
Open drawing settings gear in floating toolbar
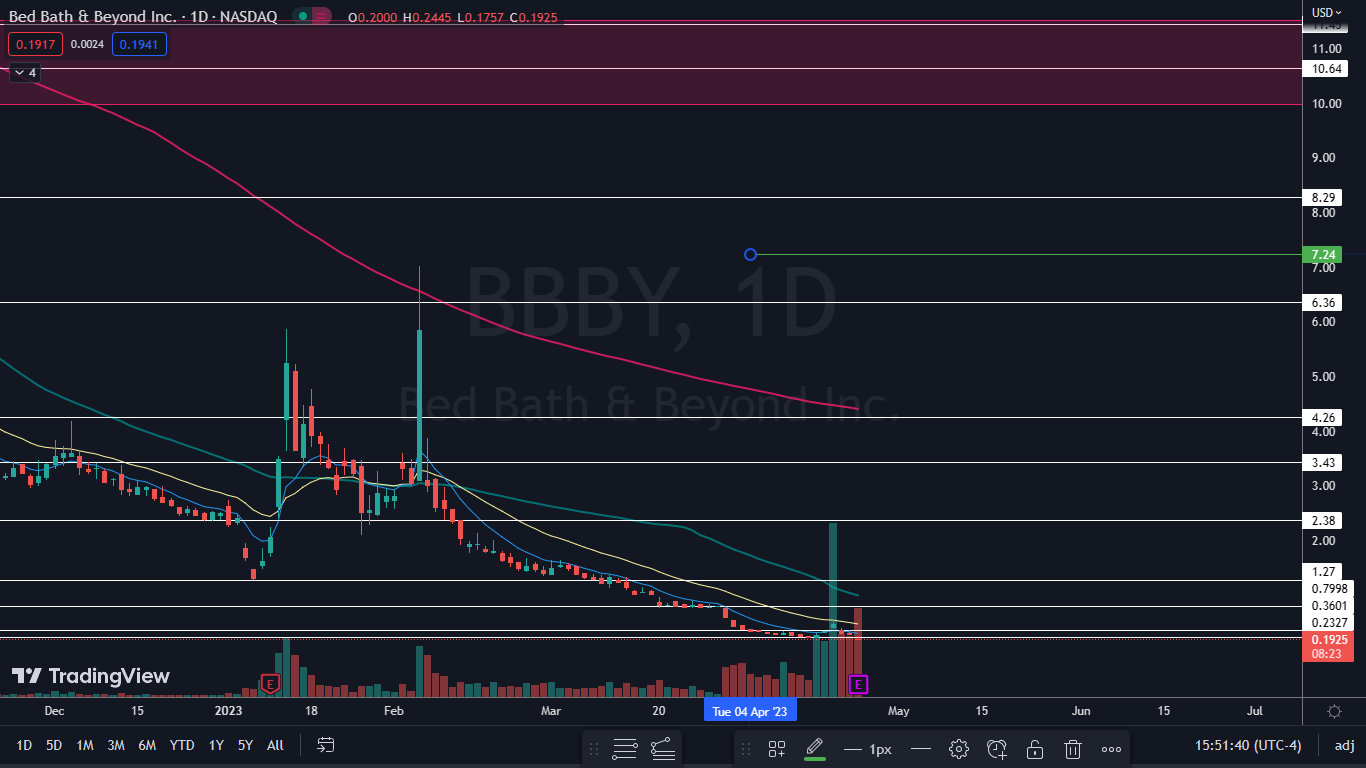pos(959,748)
